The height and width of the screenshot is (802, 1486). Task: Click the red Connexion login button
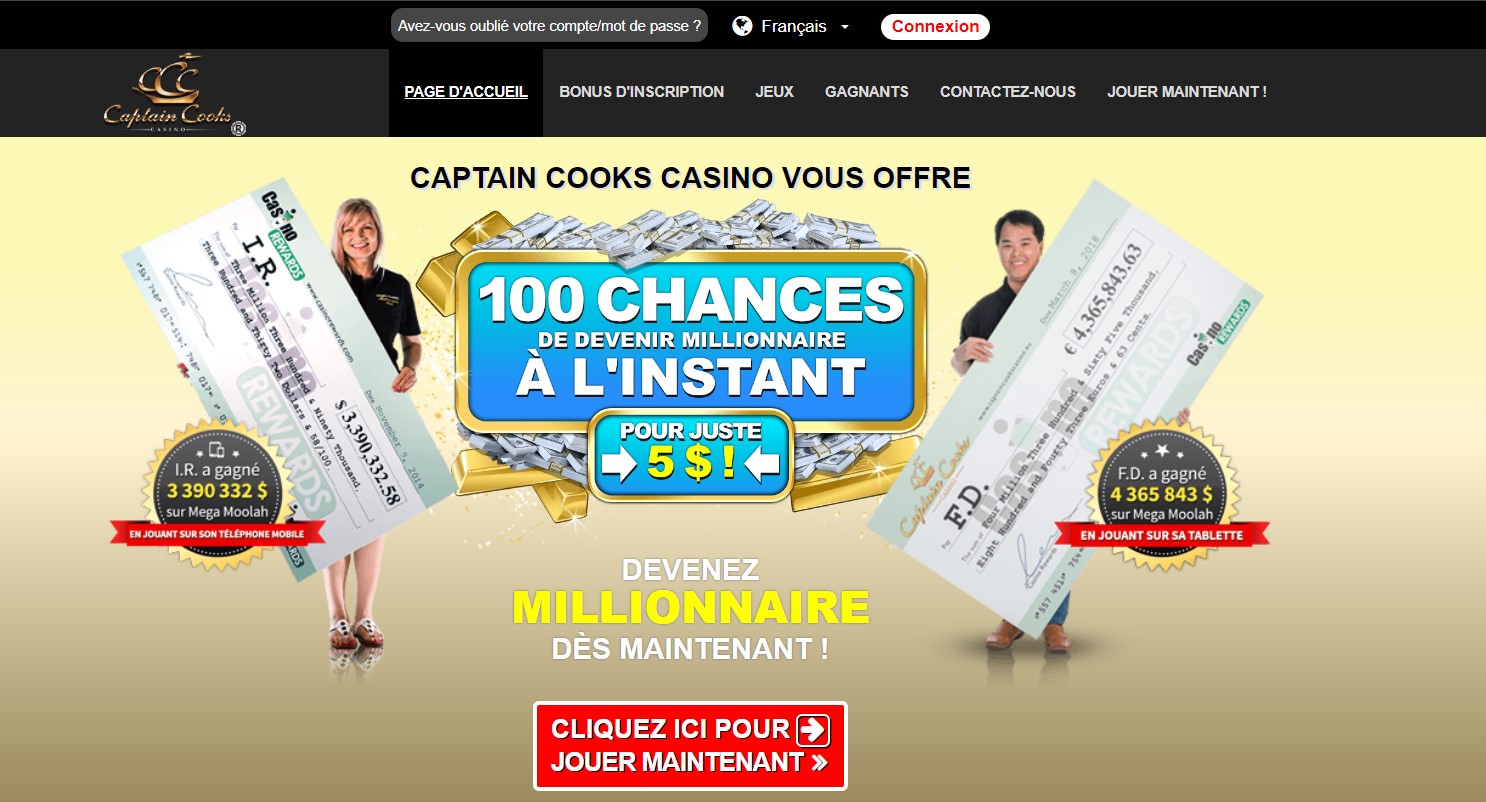pyautogui.click(x=935, y=26)
